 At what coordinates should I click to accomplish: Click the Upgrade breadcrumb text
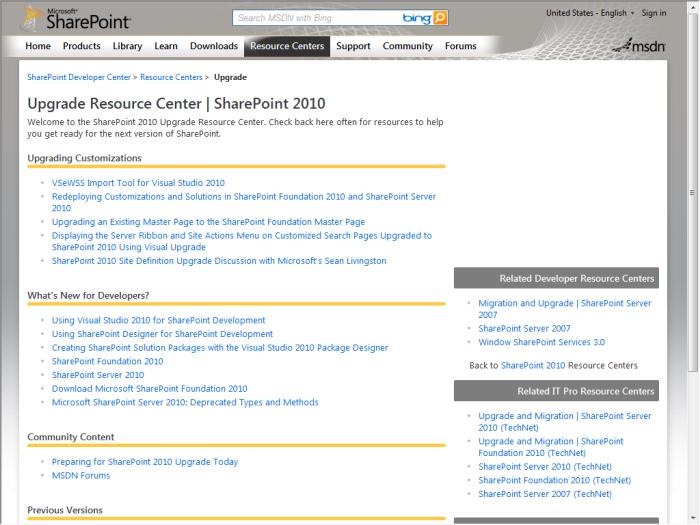pos(230,77)
